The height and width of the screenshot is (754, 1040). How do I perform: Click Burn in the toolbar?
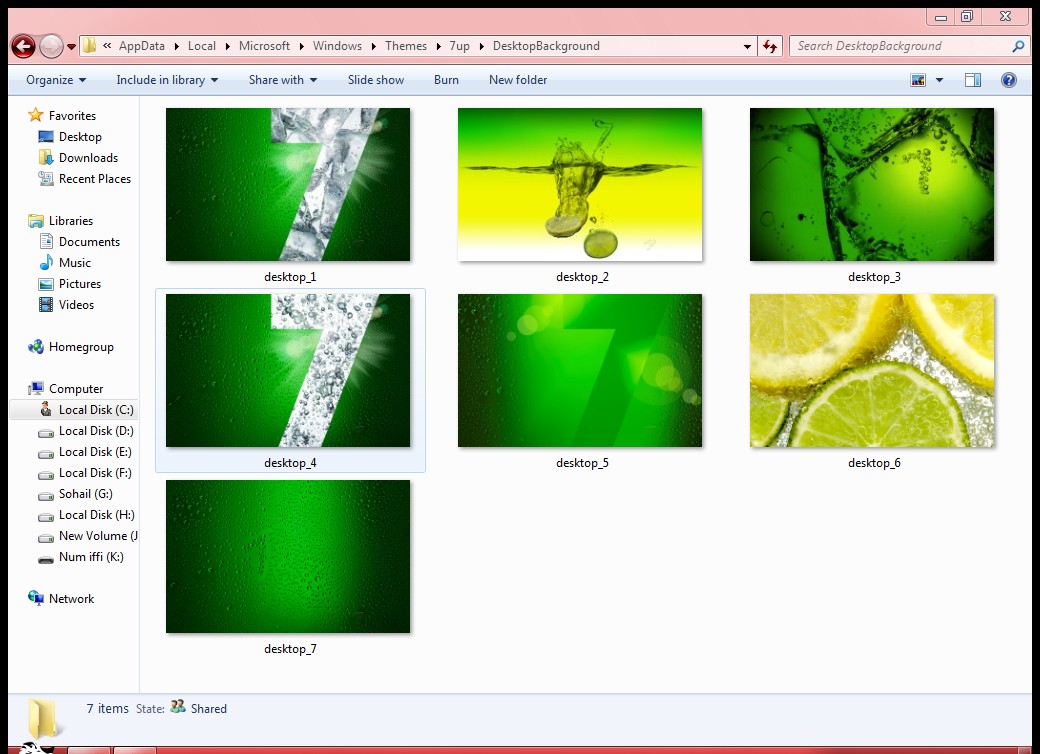[446, 80]
